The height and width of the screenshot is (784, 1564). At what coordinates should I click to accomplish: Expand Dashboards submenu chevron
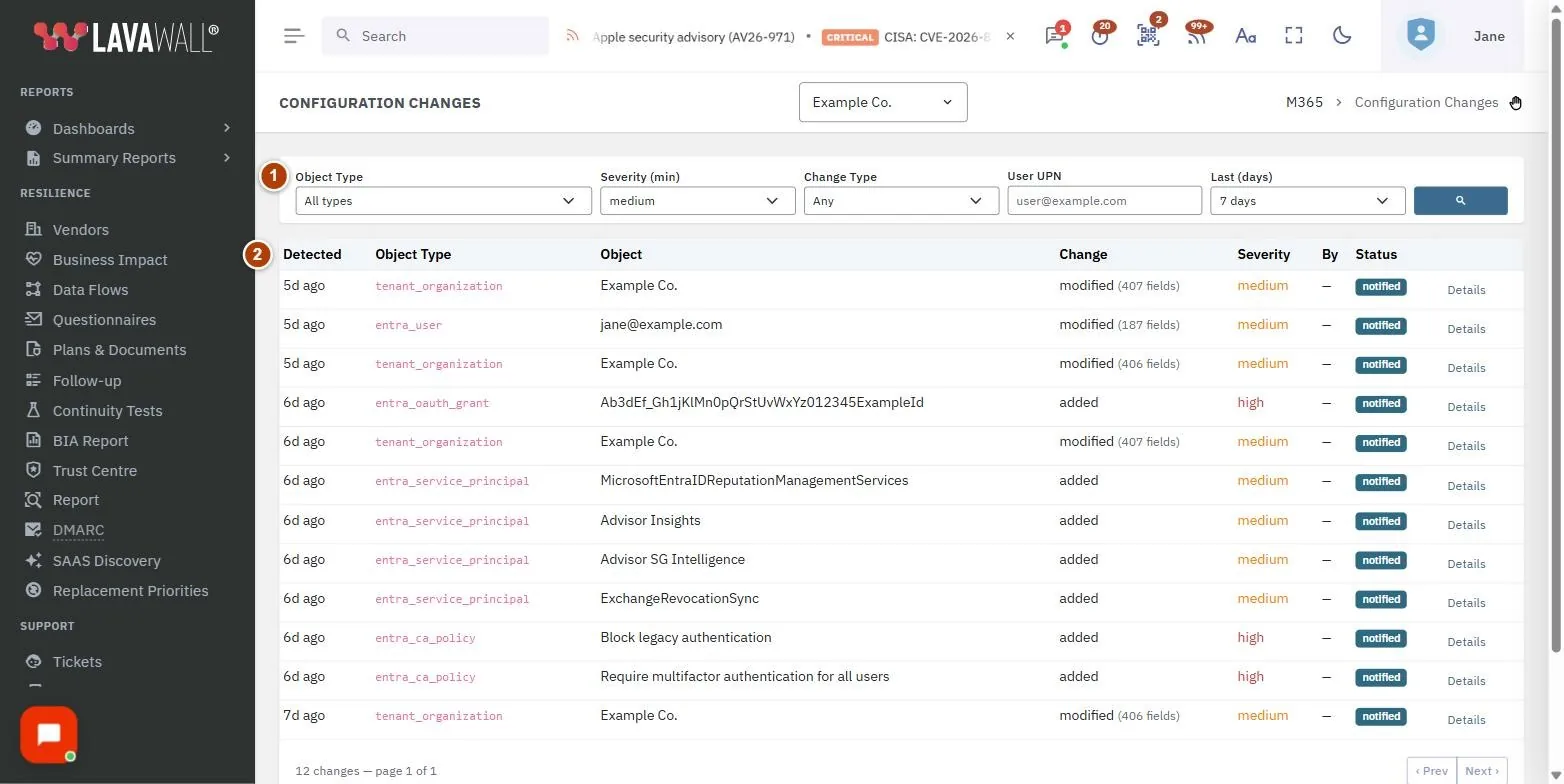tap(227, 128)
